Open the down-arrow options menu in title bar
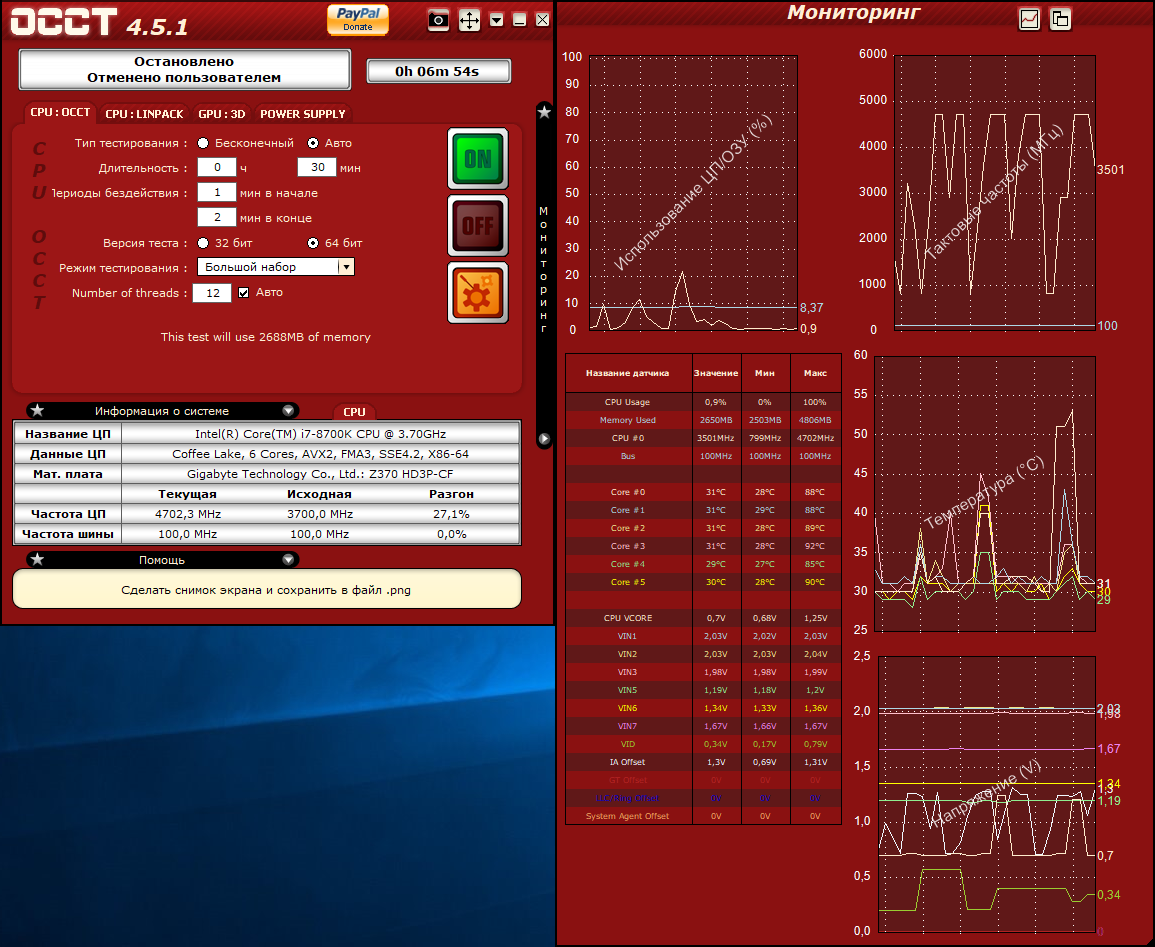The width and height of the screenshot is (1155, 947). click(x=497, y=20)
